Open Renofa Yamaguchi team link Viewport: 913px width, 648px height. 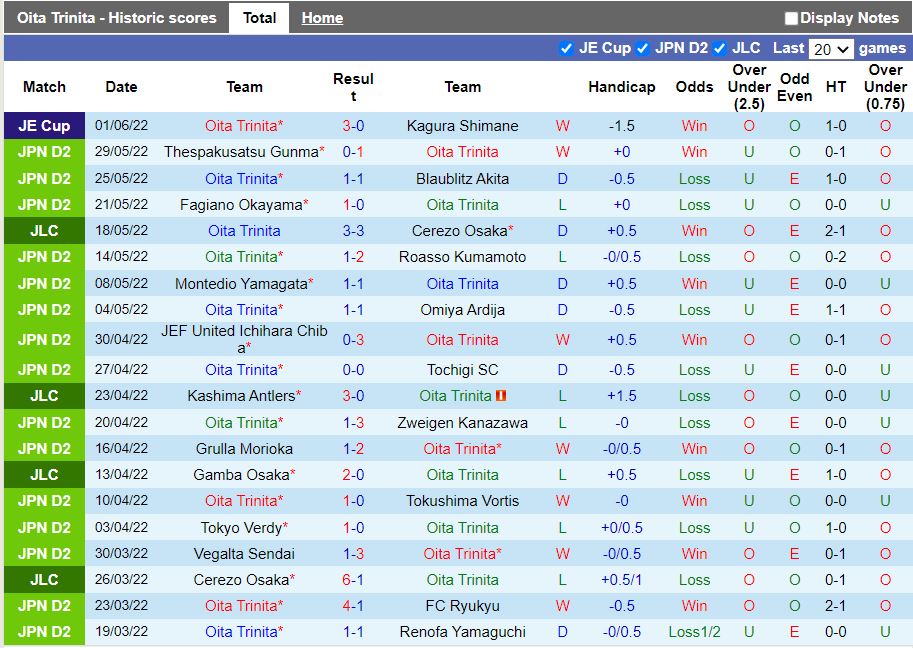[462, 632]
